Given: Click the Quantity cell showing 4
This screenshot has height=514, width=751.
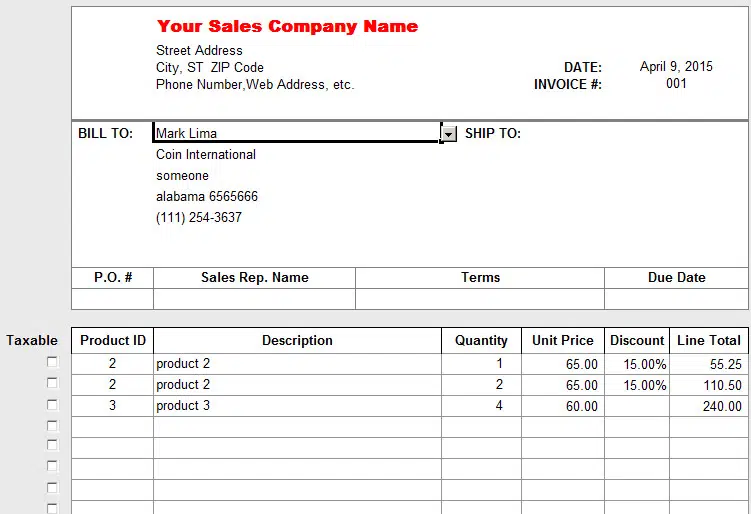Looking at the screenshot, I should (x=481, y=406).
